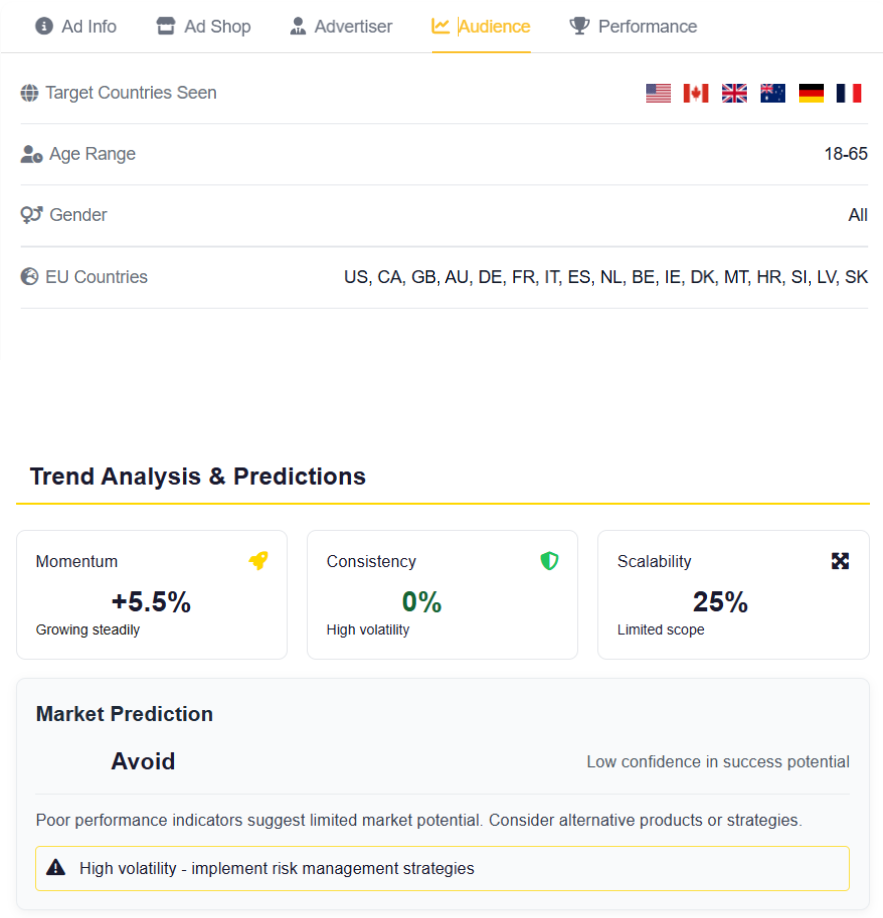Screen dimensions: 883x918
Task: Click the Performance trophy icon
Action: pyautogui.click(x=579, y=26)
